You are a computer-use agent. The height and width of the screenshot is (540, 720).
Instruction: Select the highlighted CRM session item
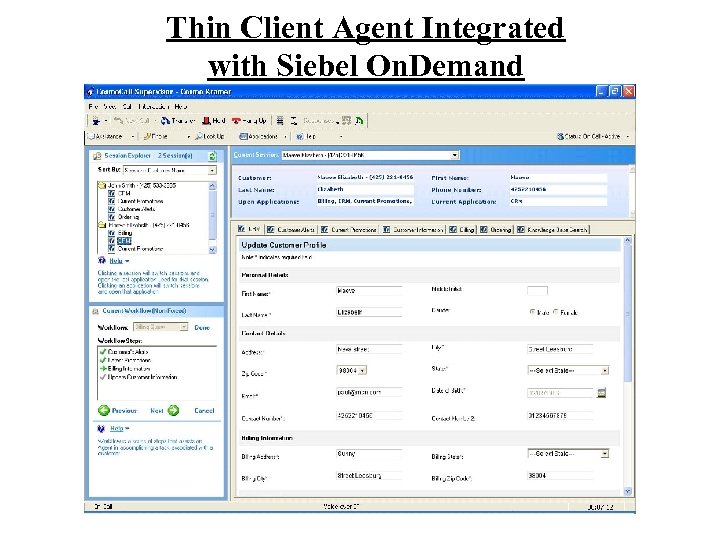(124, 241)
